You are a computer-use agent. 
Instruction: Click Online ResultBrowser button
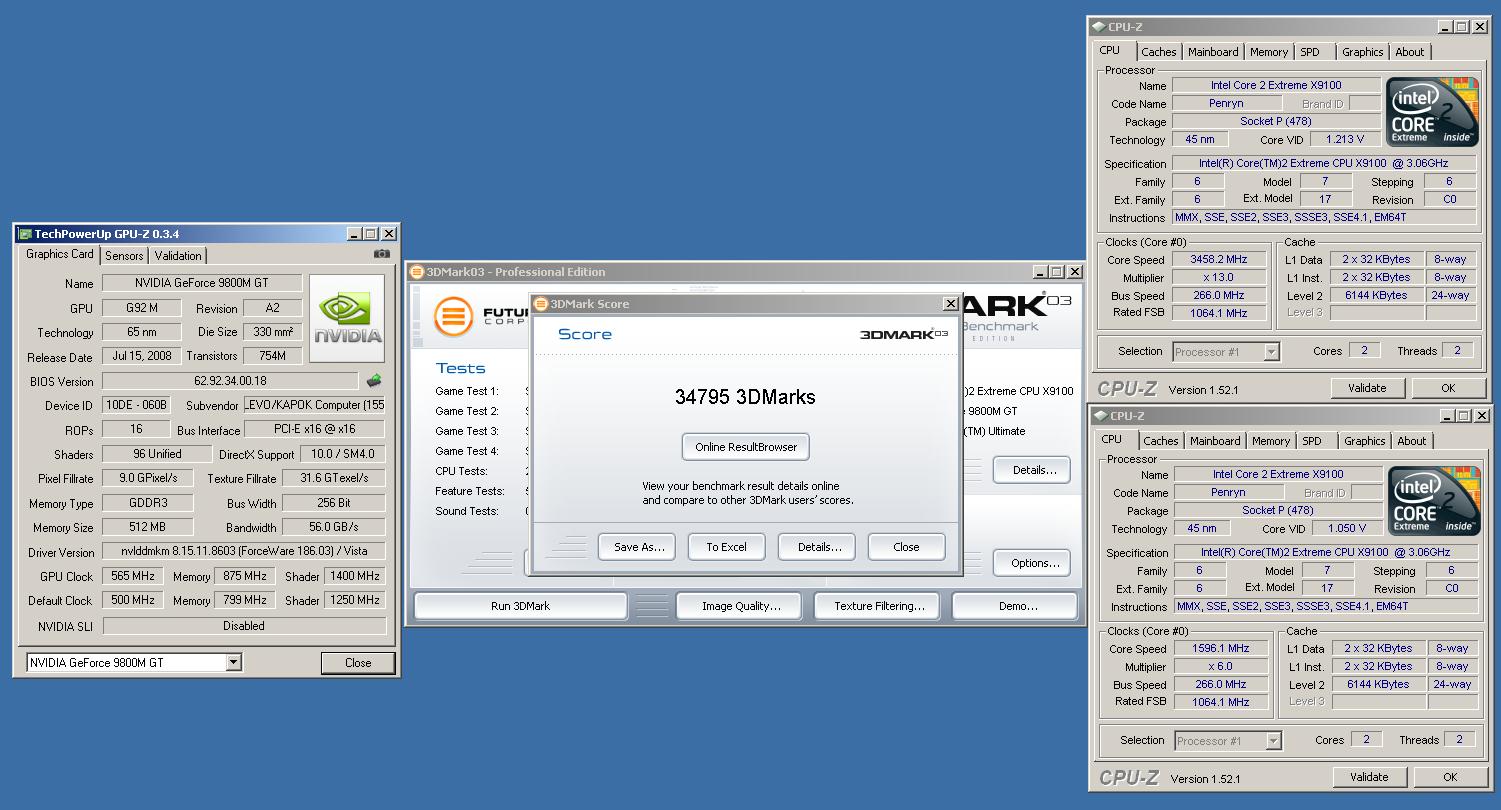point(746,447)
